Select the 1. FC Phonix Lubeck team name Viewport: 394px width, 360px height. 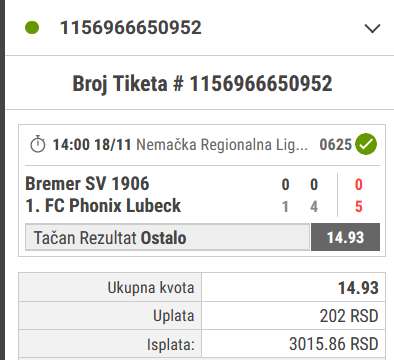pyautogui.click(x=103, y=205)
